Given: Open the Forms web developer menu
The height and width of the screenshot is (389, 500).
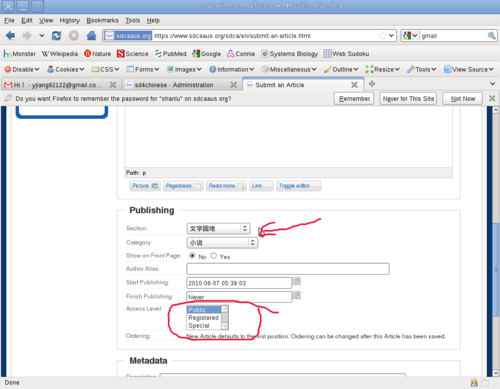Looking at the screenshot, I should (143, 69).
